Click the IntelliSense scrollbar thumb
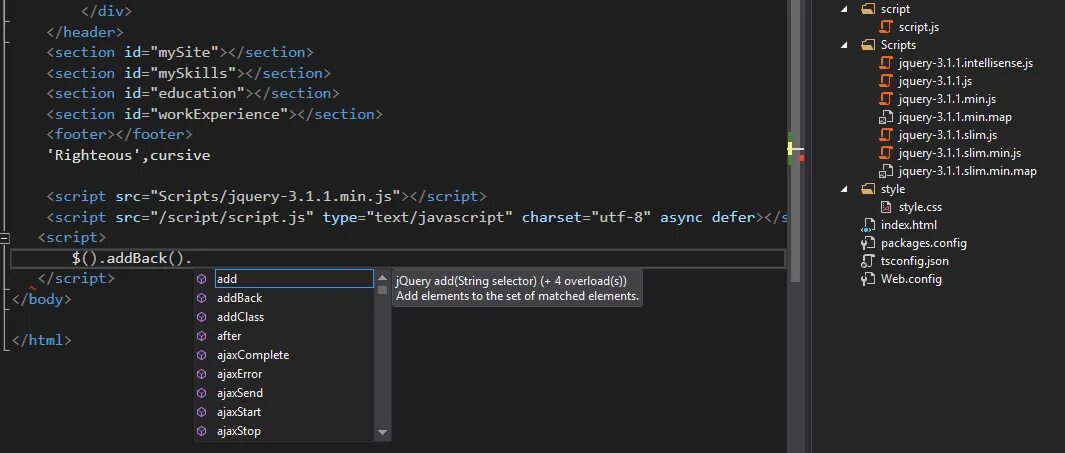The height and width of the screenshot is (453, 1065). 382,290
